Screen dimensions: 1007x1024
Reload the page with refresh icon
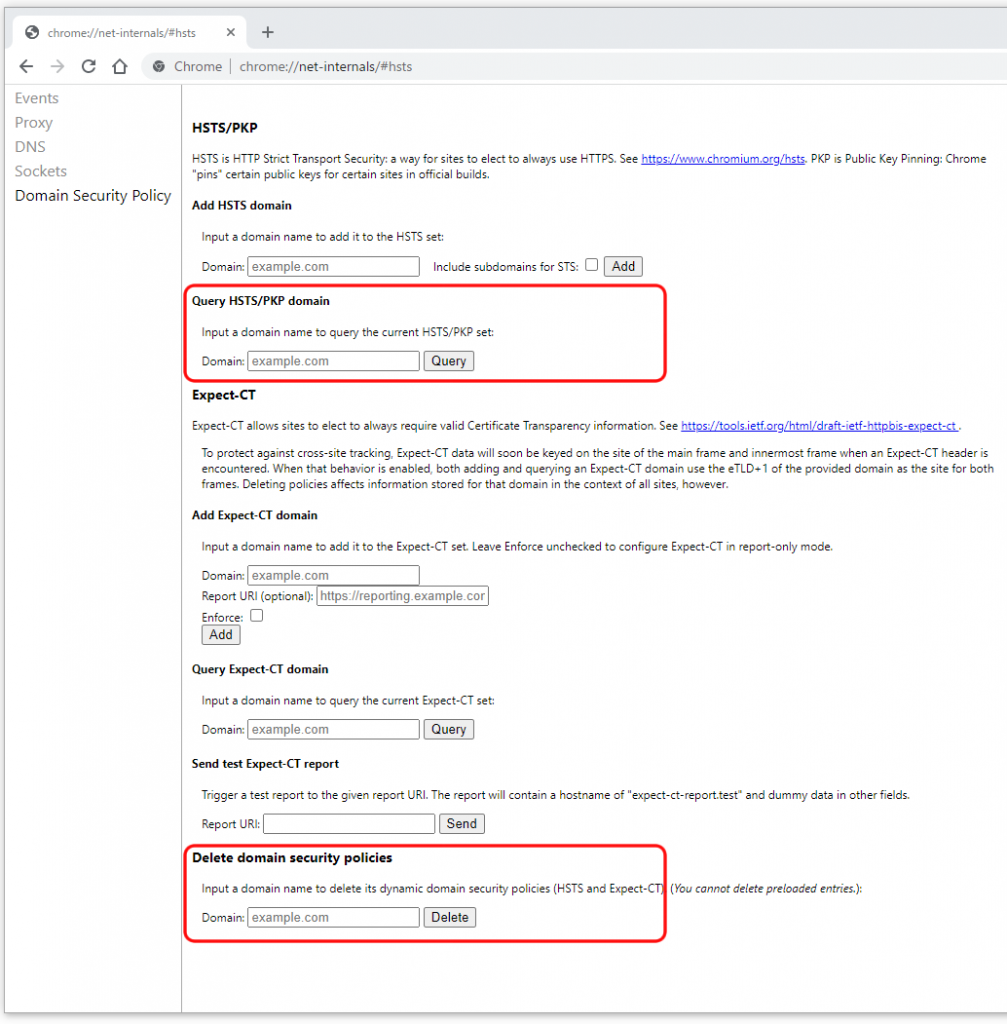point(88,67)
